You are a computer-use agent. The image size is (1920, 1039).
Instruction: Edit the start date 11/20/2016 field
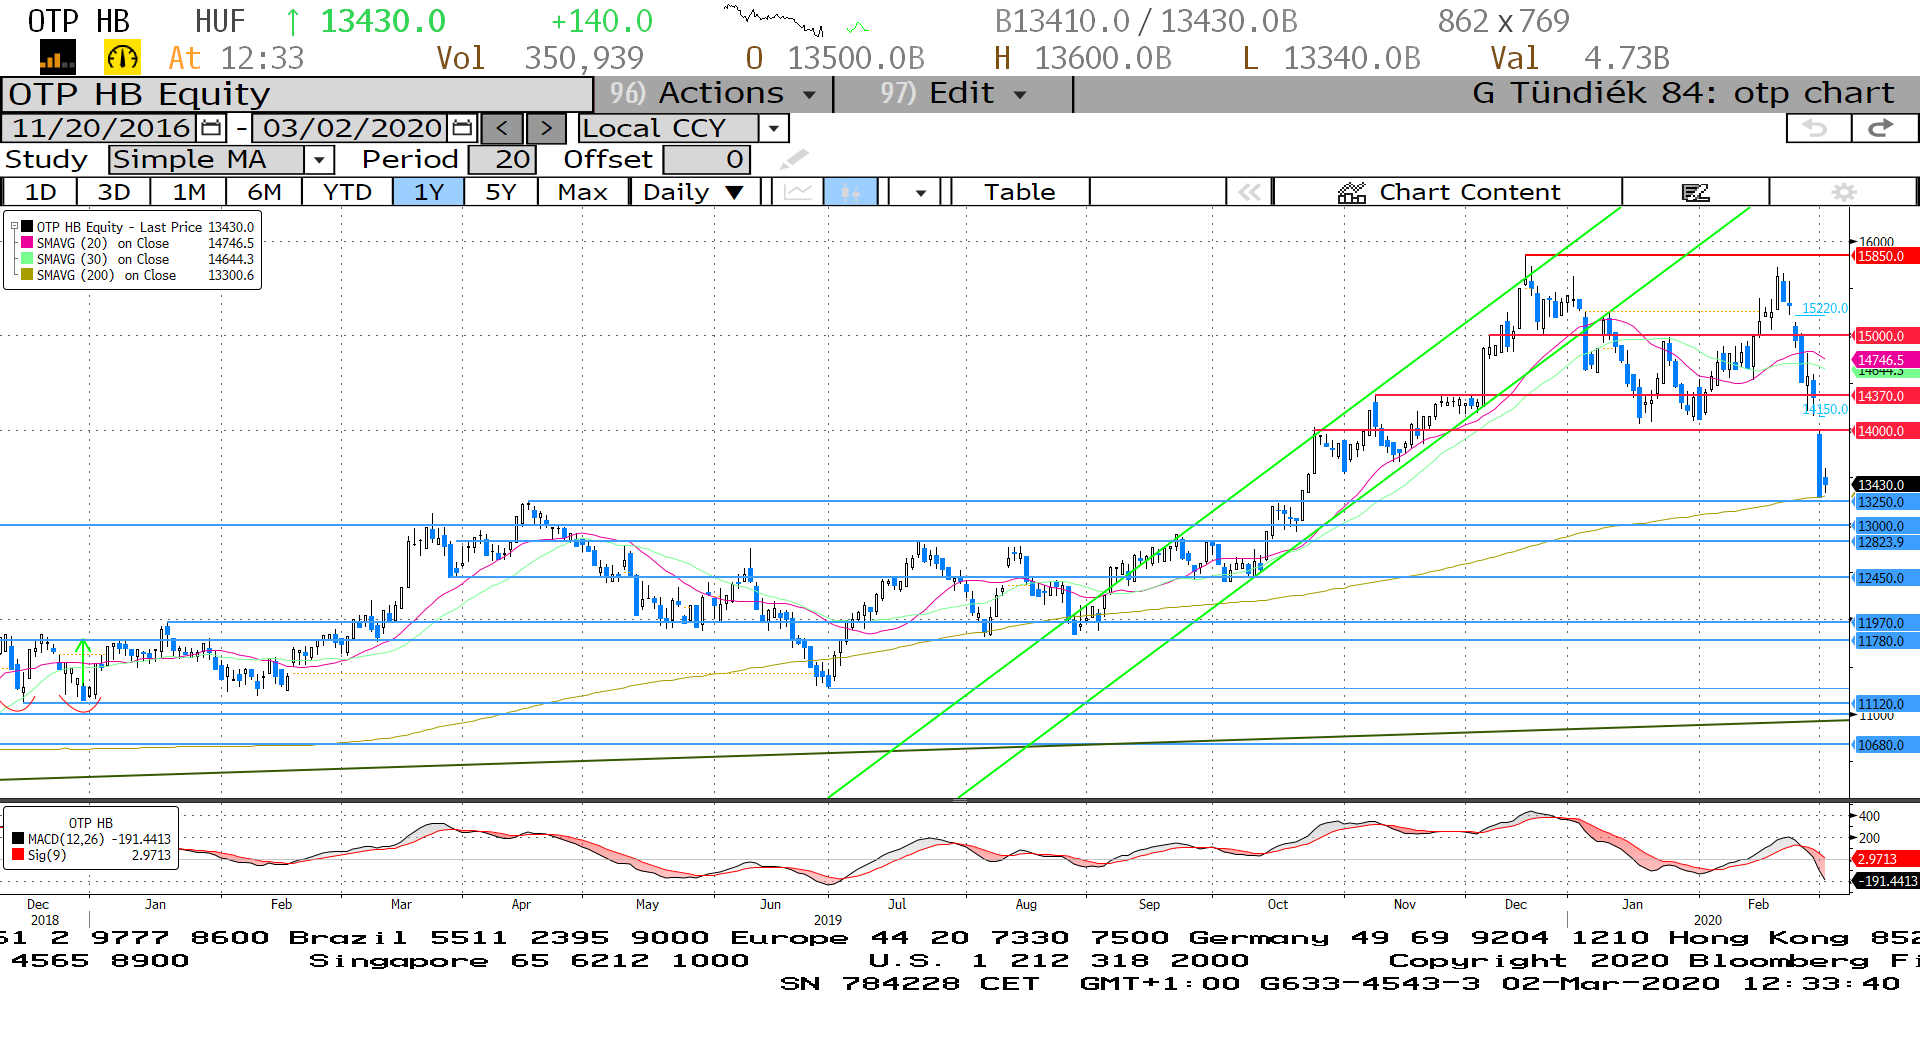coord(100,128)
